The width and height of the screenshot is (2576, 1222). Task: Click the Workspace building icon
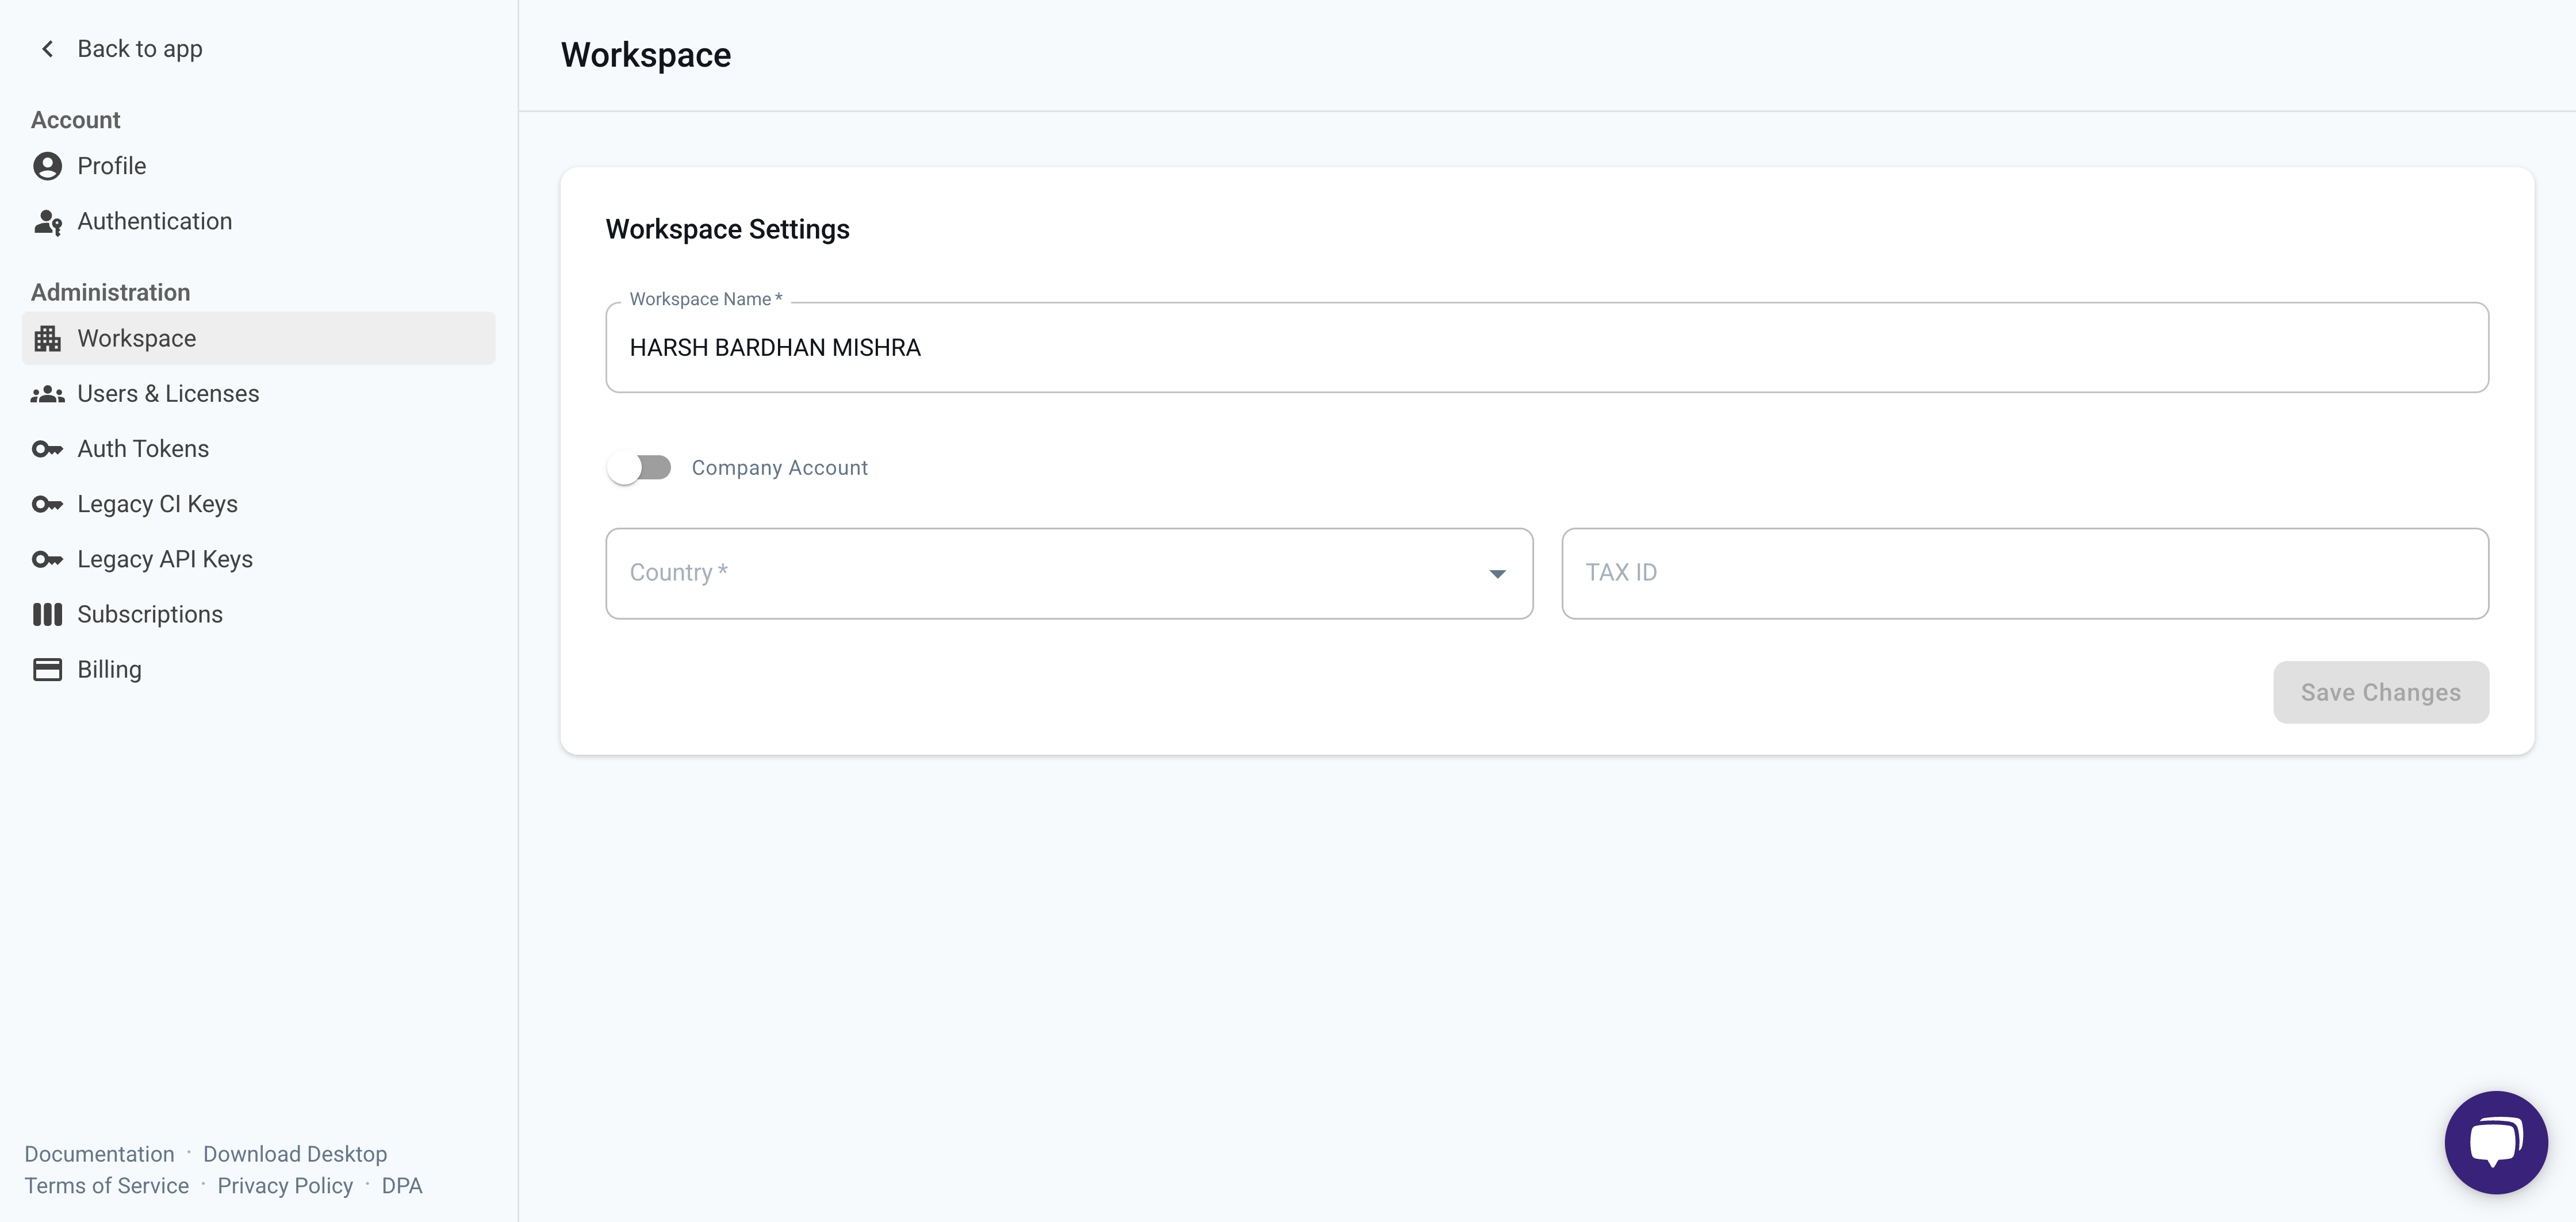tap(47, 338)
